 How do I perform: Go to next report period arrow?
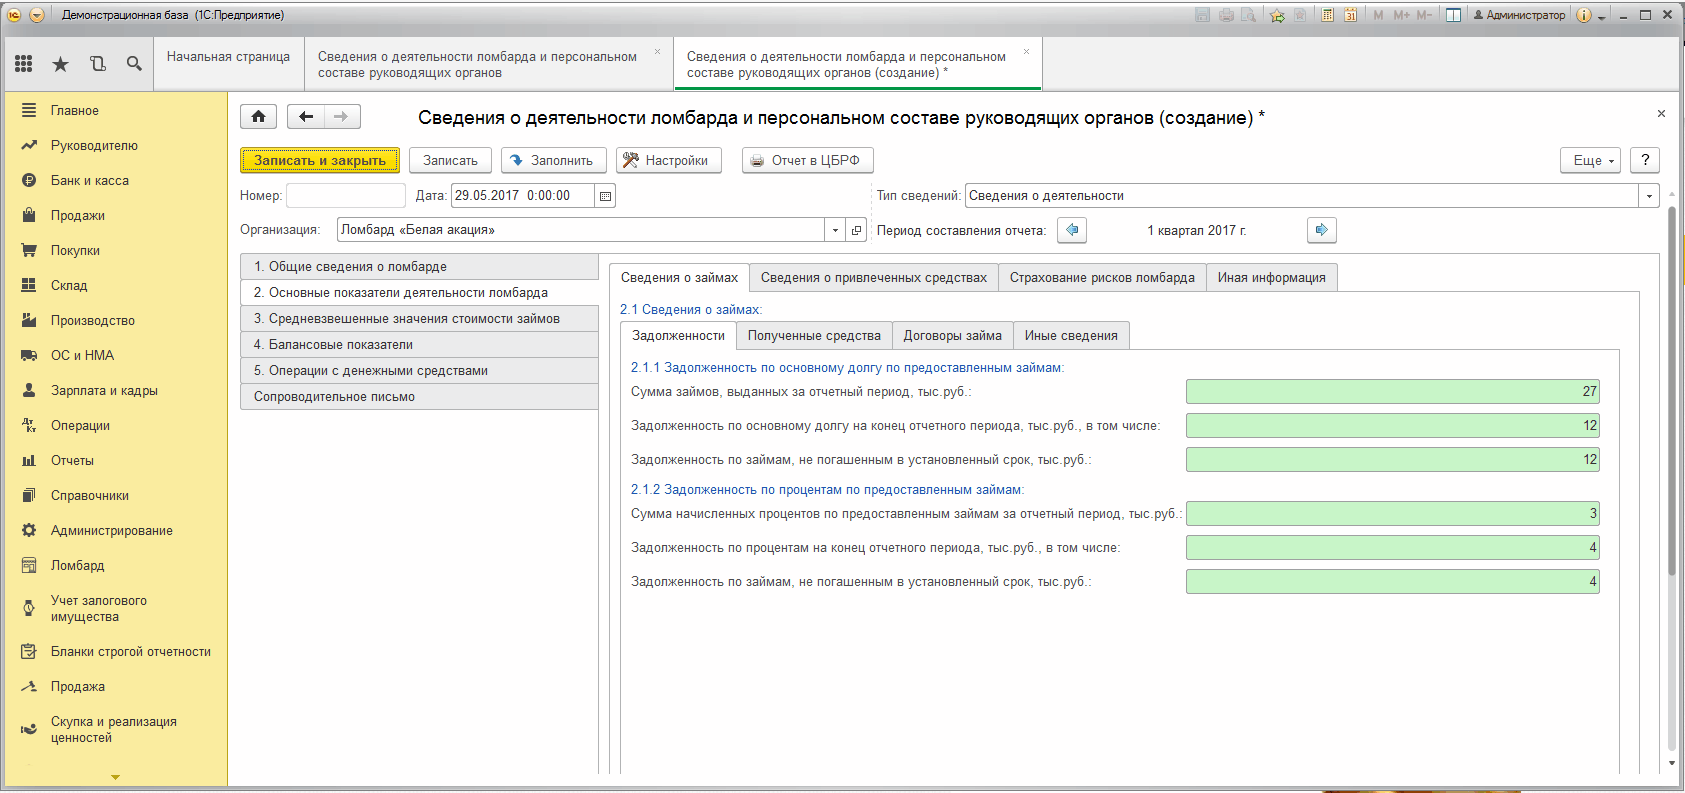pyautogui.click(x=1321, y=230)
